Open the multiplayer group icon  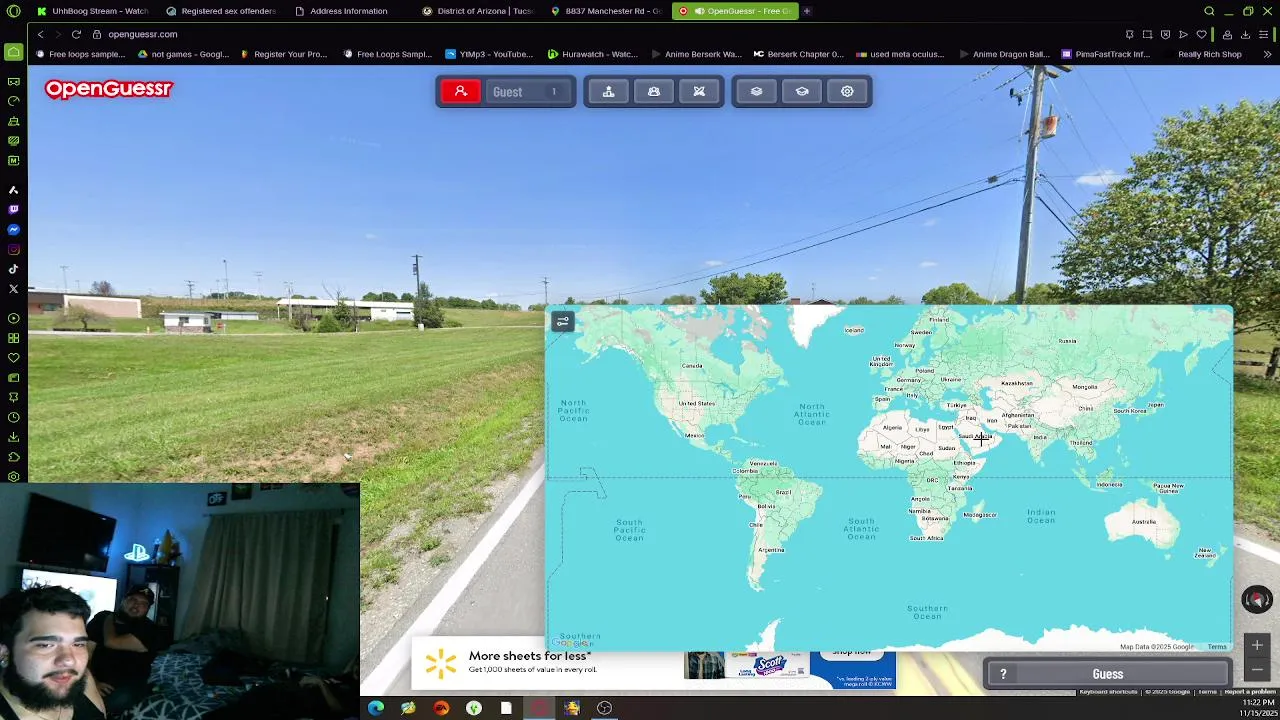coord(654,92)
